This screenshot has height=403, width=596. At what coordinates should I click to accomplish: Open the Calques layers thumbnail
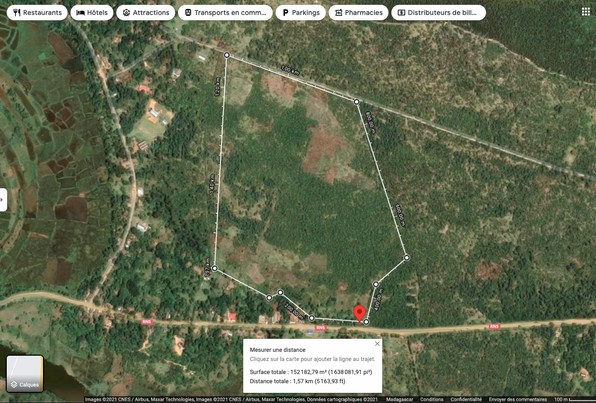[25, 374]
